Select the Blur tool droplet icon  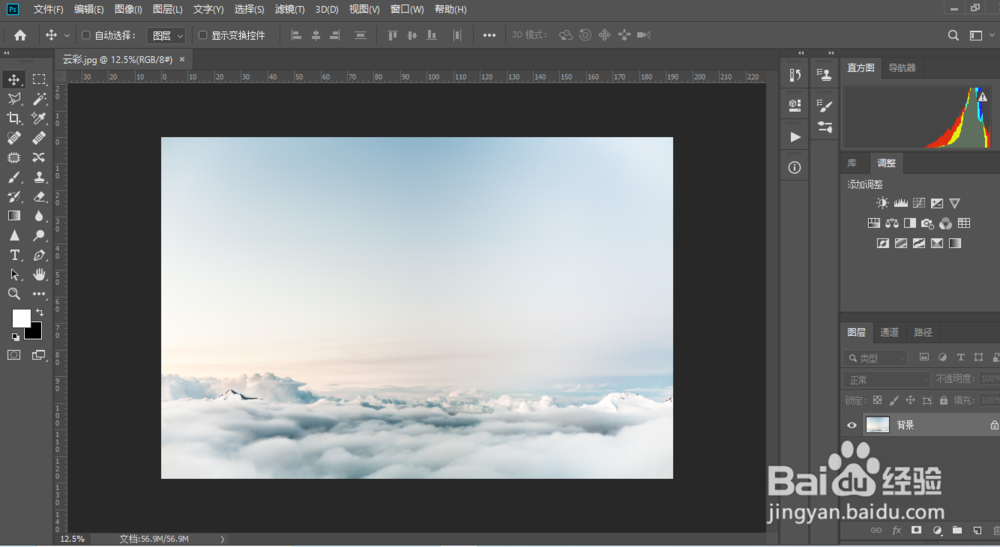pyautogui.click(x=39, y=216)
